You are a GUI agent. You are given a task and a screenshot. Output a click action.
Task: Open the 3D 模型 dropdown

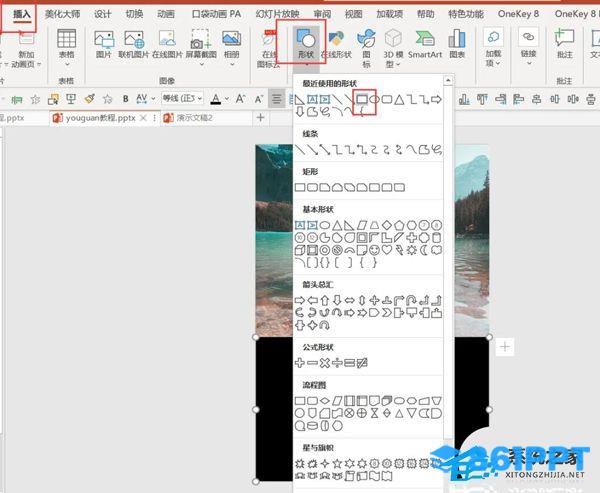(393, 48)
